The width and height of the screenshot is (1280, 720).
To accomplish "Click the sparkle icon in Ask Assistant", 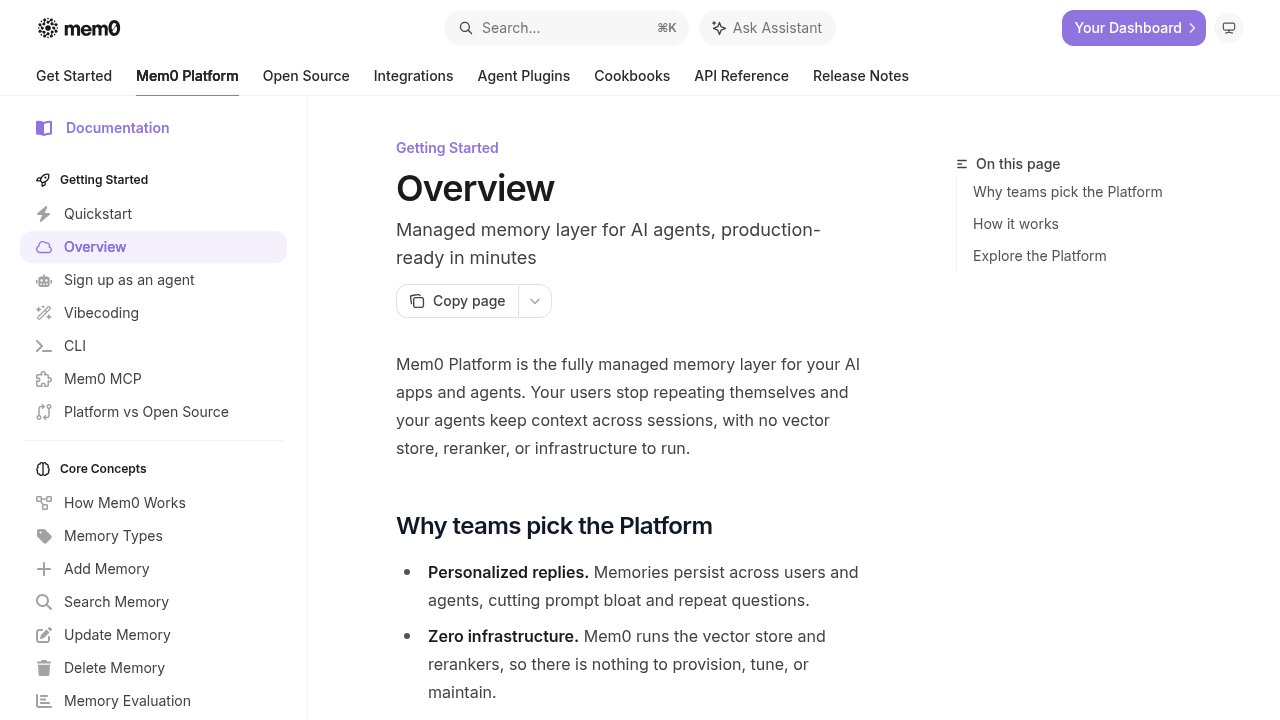I will [x=718, y=28].
